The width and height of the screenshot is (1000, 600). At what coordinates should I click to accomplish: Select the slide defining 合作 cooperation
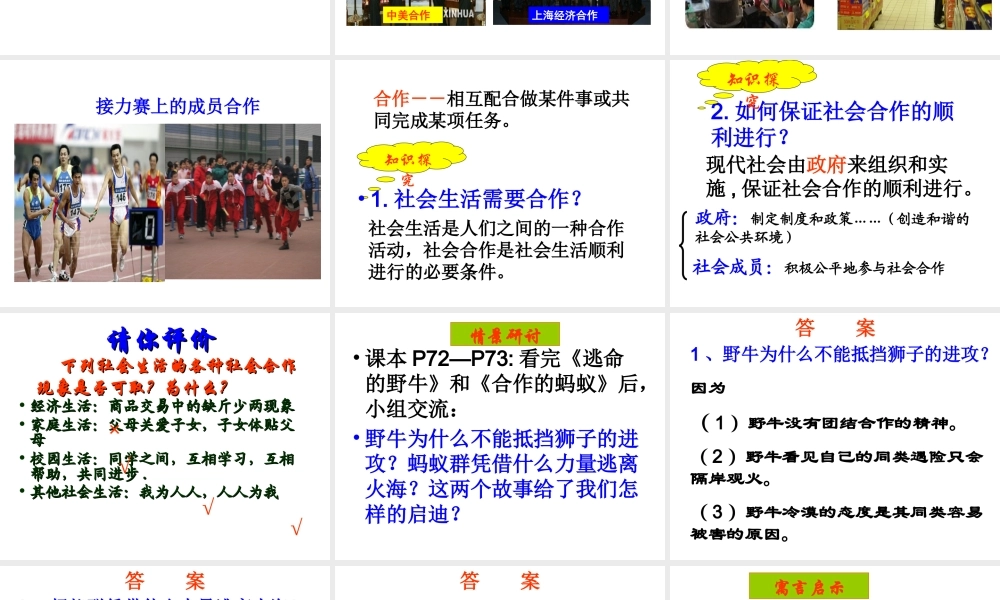(x=499, y=183)
